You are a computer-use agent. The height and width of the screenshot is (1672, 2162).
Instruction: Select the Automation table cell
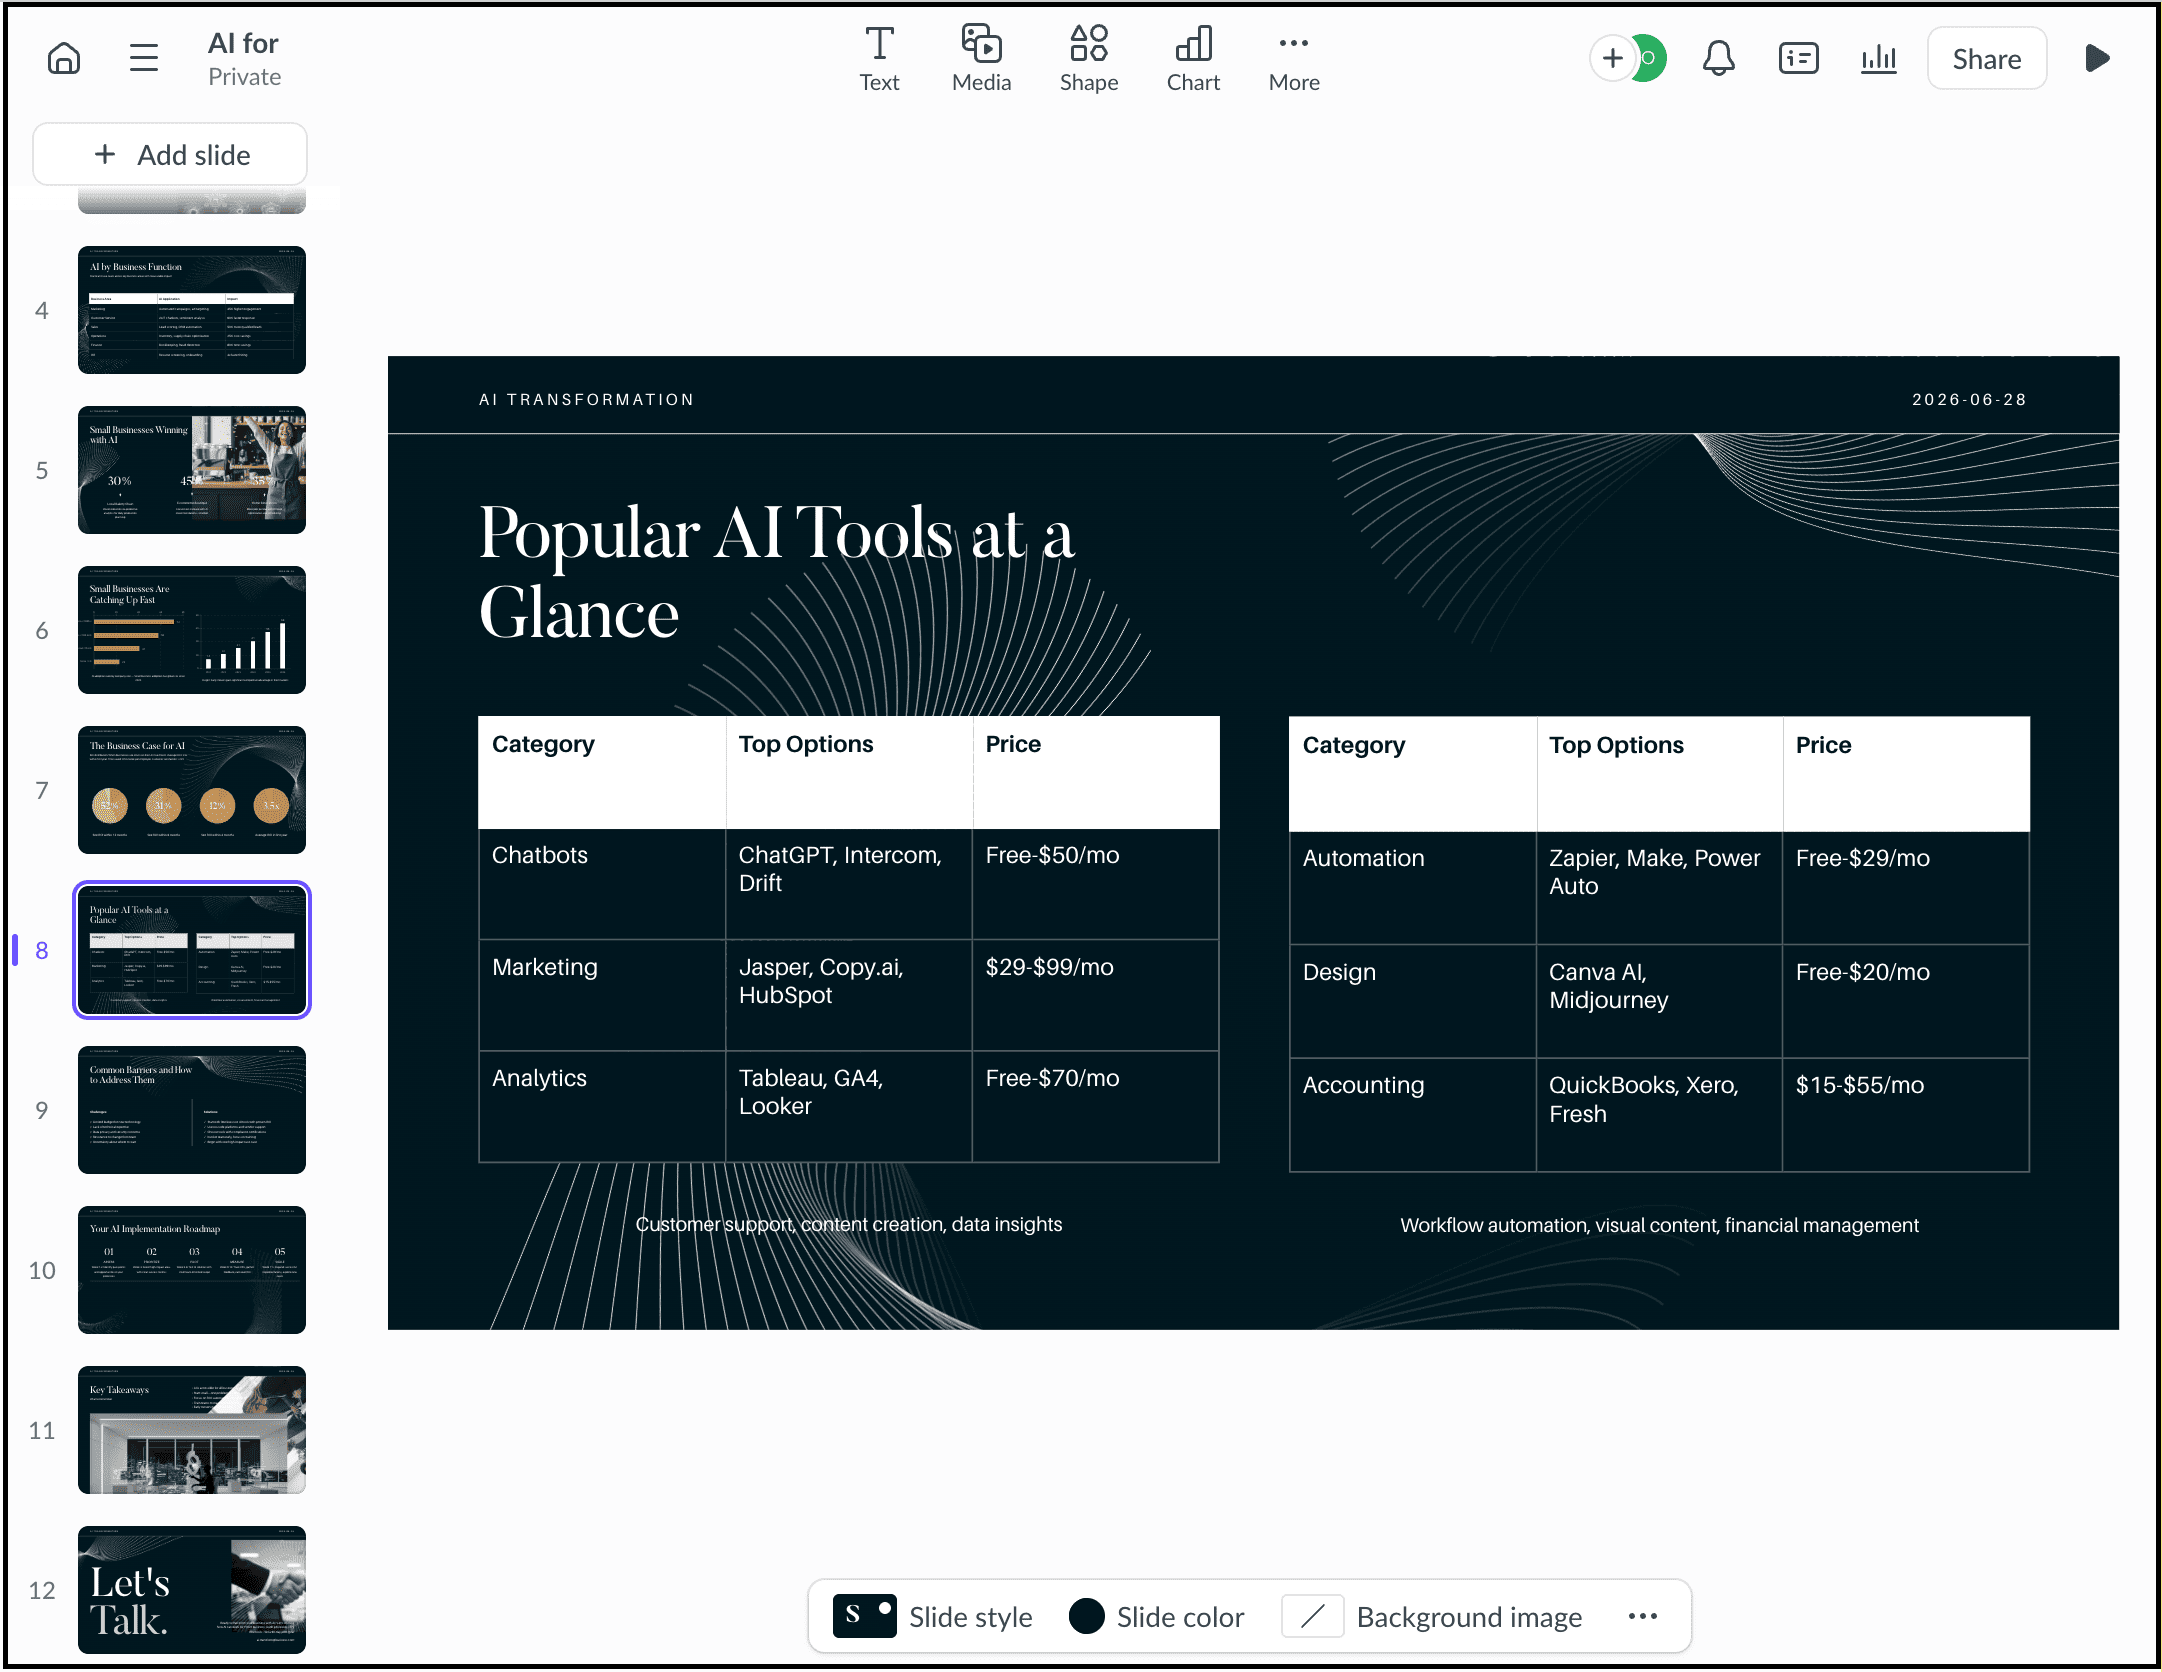[1413, 888]
